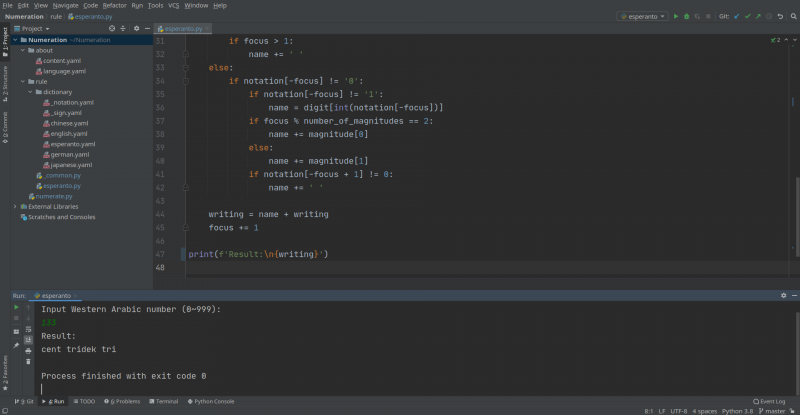This screenshot has width=800, height=415.
Task: Open the Git tool window at bottom
Action: [24, 402]
